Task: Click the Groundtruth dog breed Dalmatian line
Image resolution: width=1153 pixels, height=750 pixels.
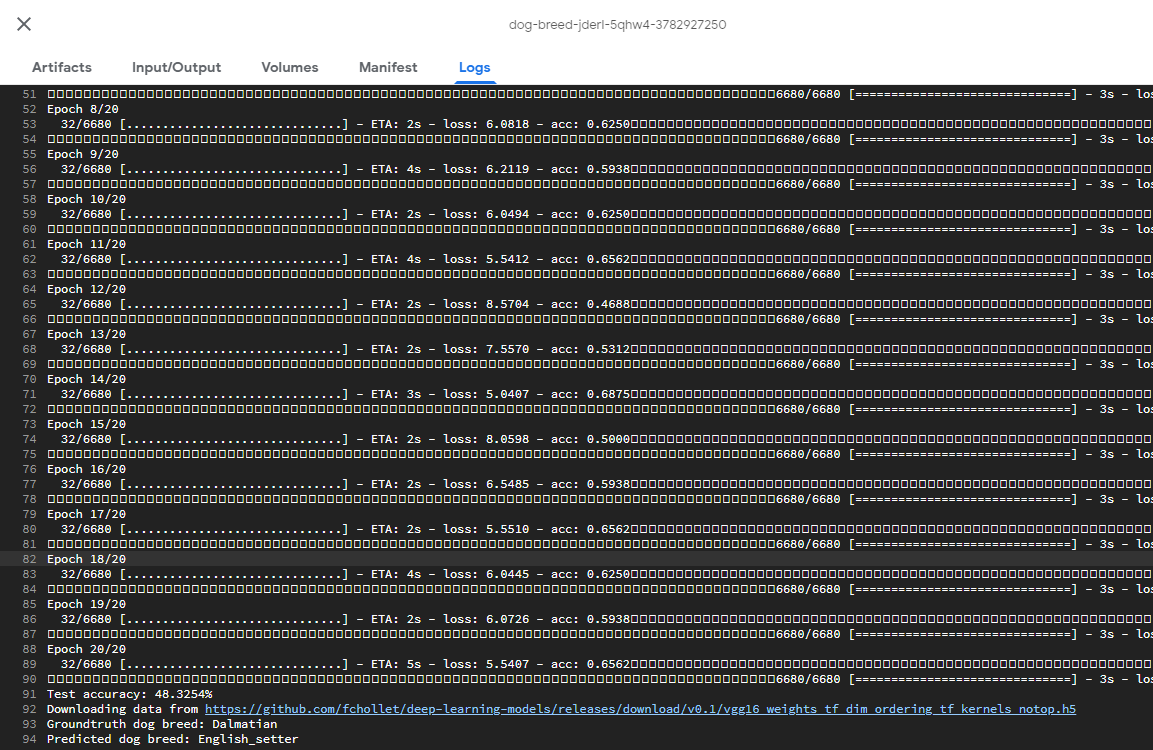Action: coord(162,724)
